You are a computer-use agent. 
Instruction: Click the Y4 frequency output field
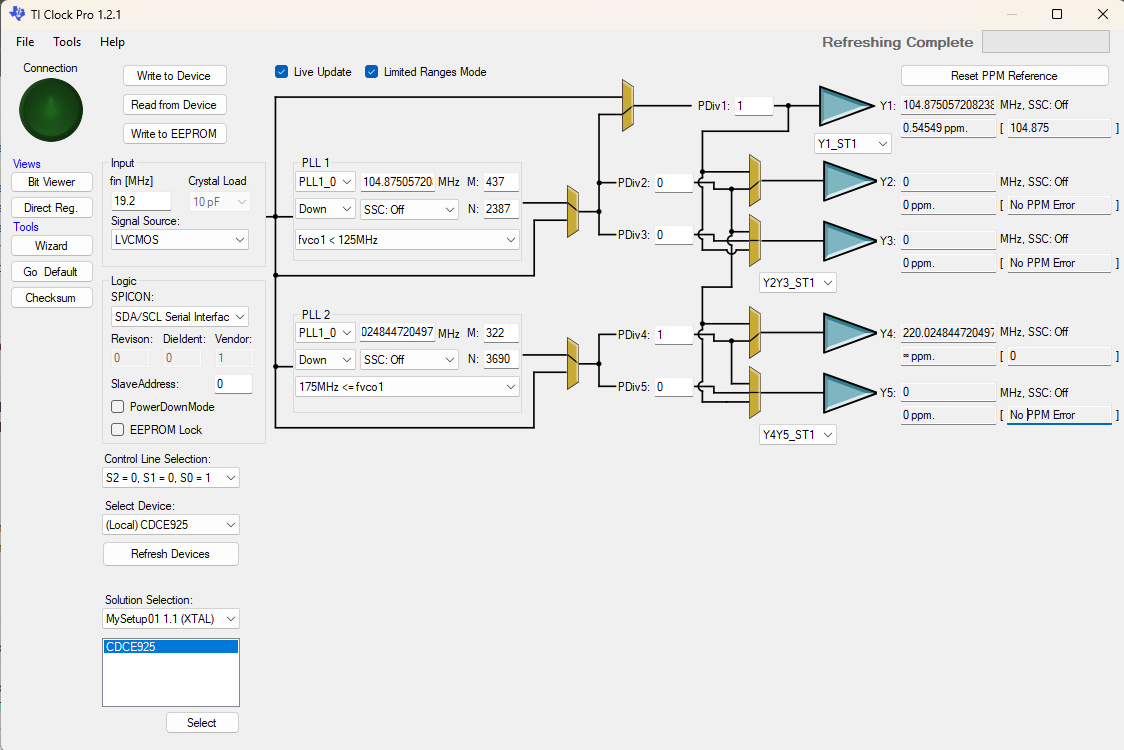click(x=948, y=333)
